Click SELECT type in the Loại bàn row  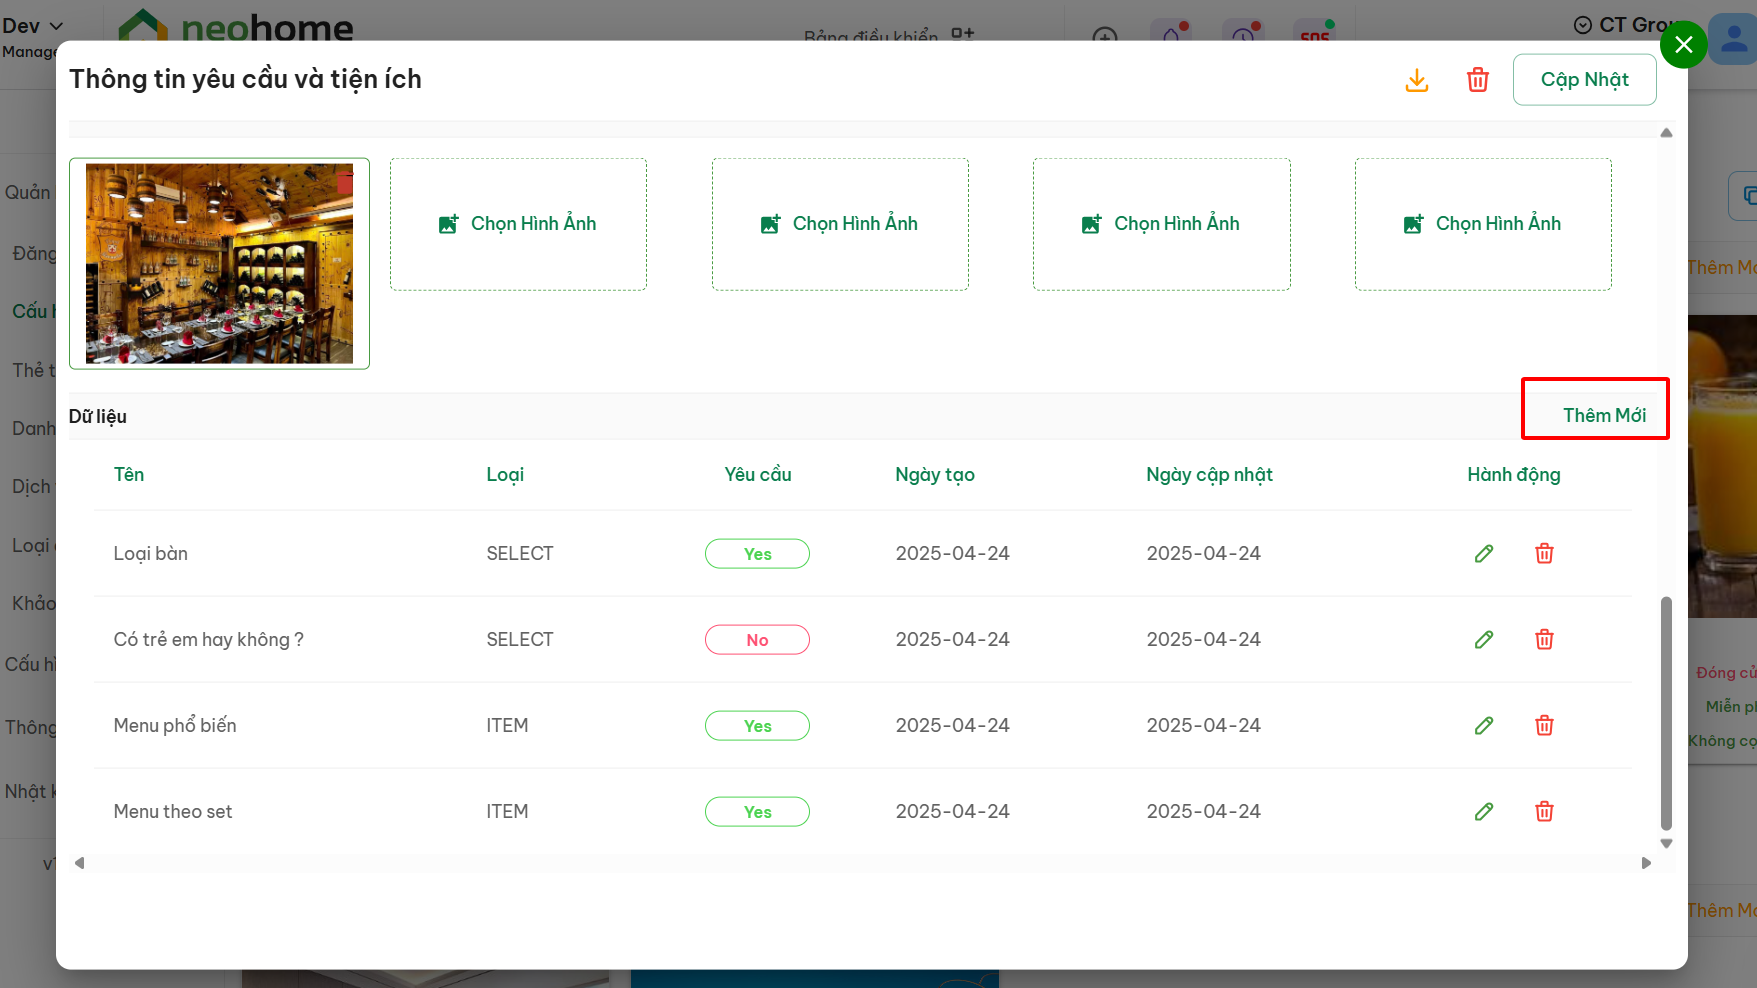pos(520,553)
